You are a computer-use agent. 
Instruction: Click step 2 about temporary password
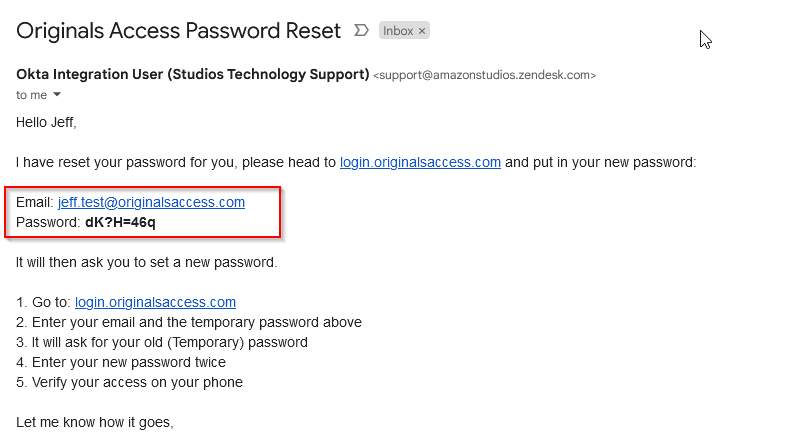click(189, 322)
